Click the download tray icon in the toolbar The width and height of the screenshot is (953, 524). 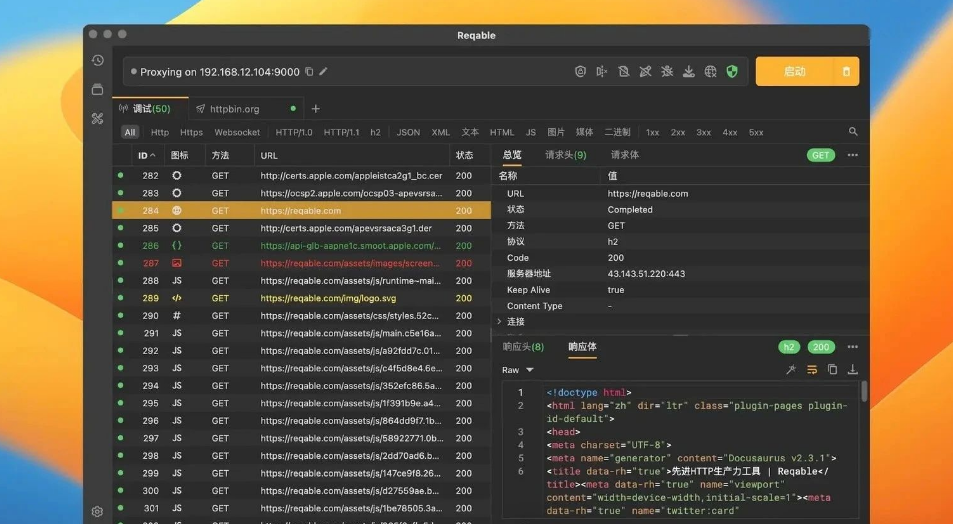pyautogui.click(x=689, y=72)
